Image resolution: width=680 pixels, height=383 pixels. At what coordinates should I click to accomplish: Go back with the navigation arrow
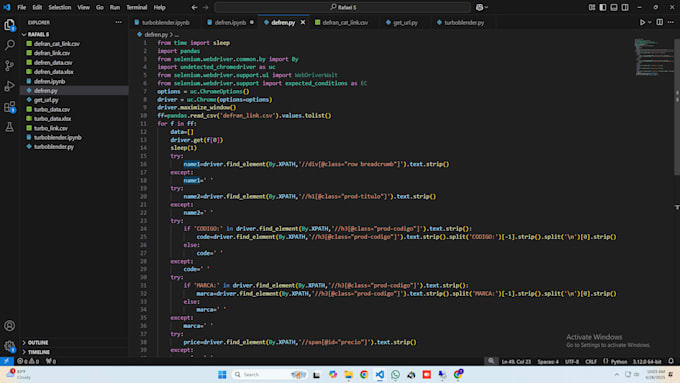tap(194, 7)
